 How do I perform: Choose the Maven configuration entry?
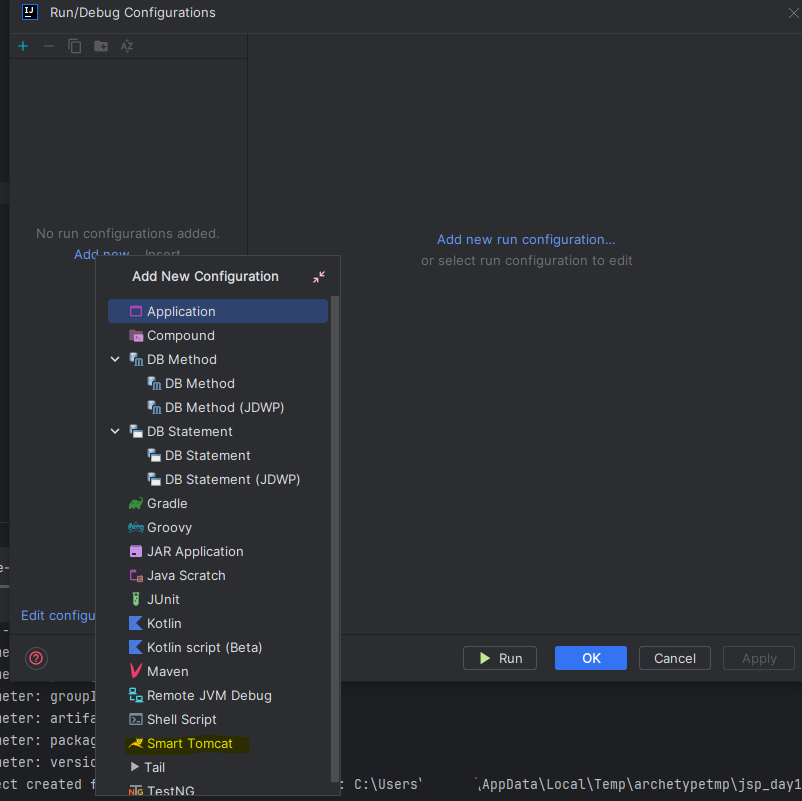(x=218, y=671)
